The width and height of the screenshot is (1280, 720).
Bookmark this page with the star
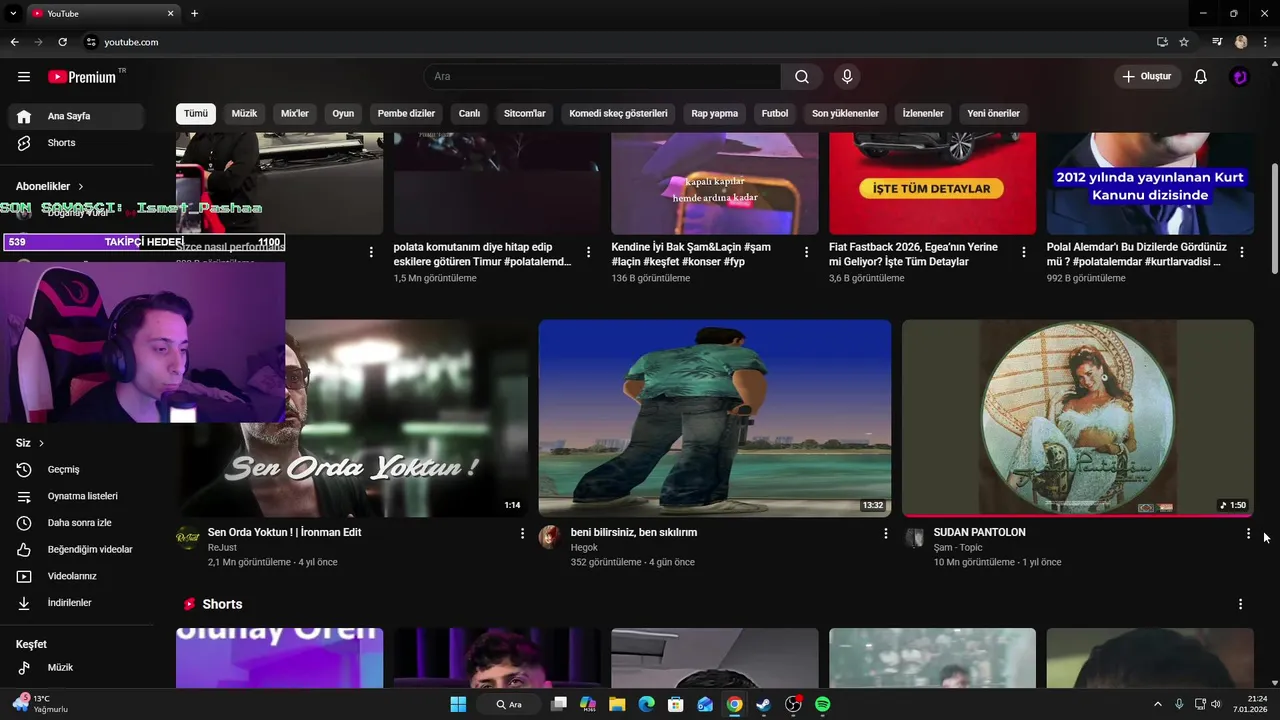point(1184,42)
